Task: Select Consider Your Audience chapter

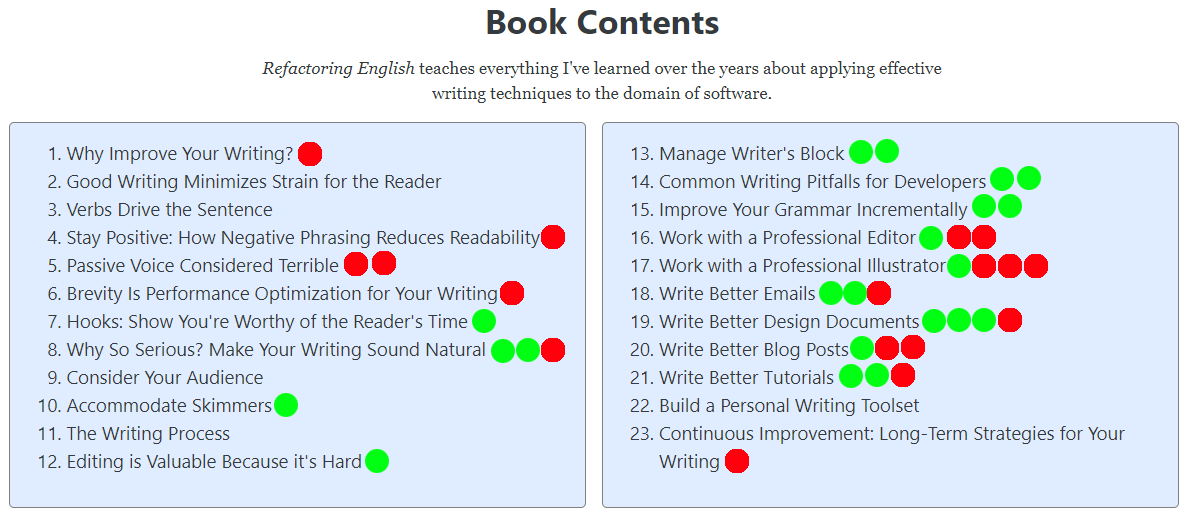Action: pos(164,378)
